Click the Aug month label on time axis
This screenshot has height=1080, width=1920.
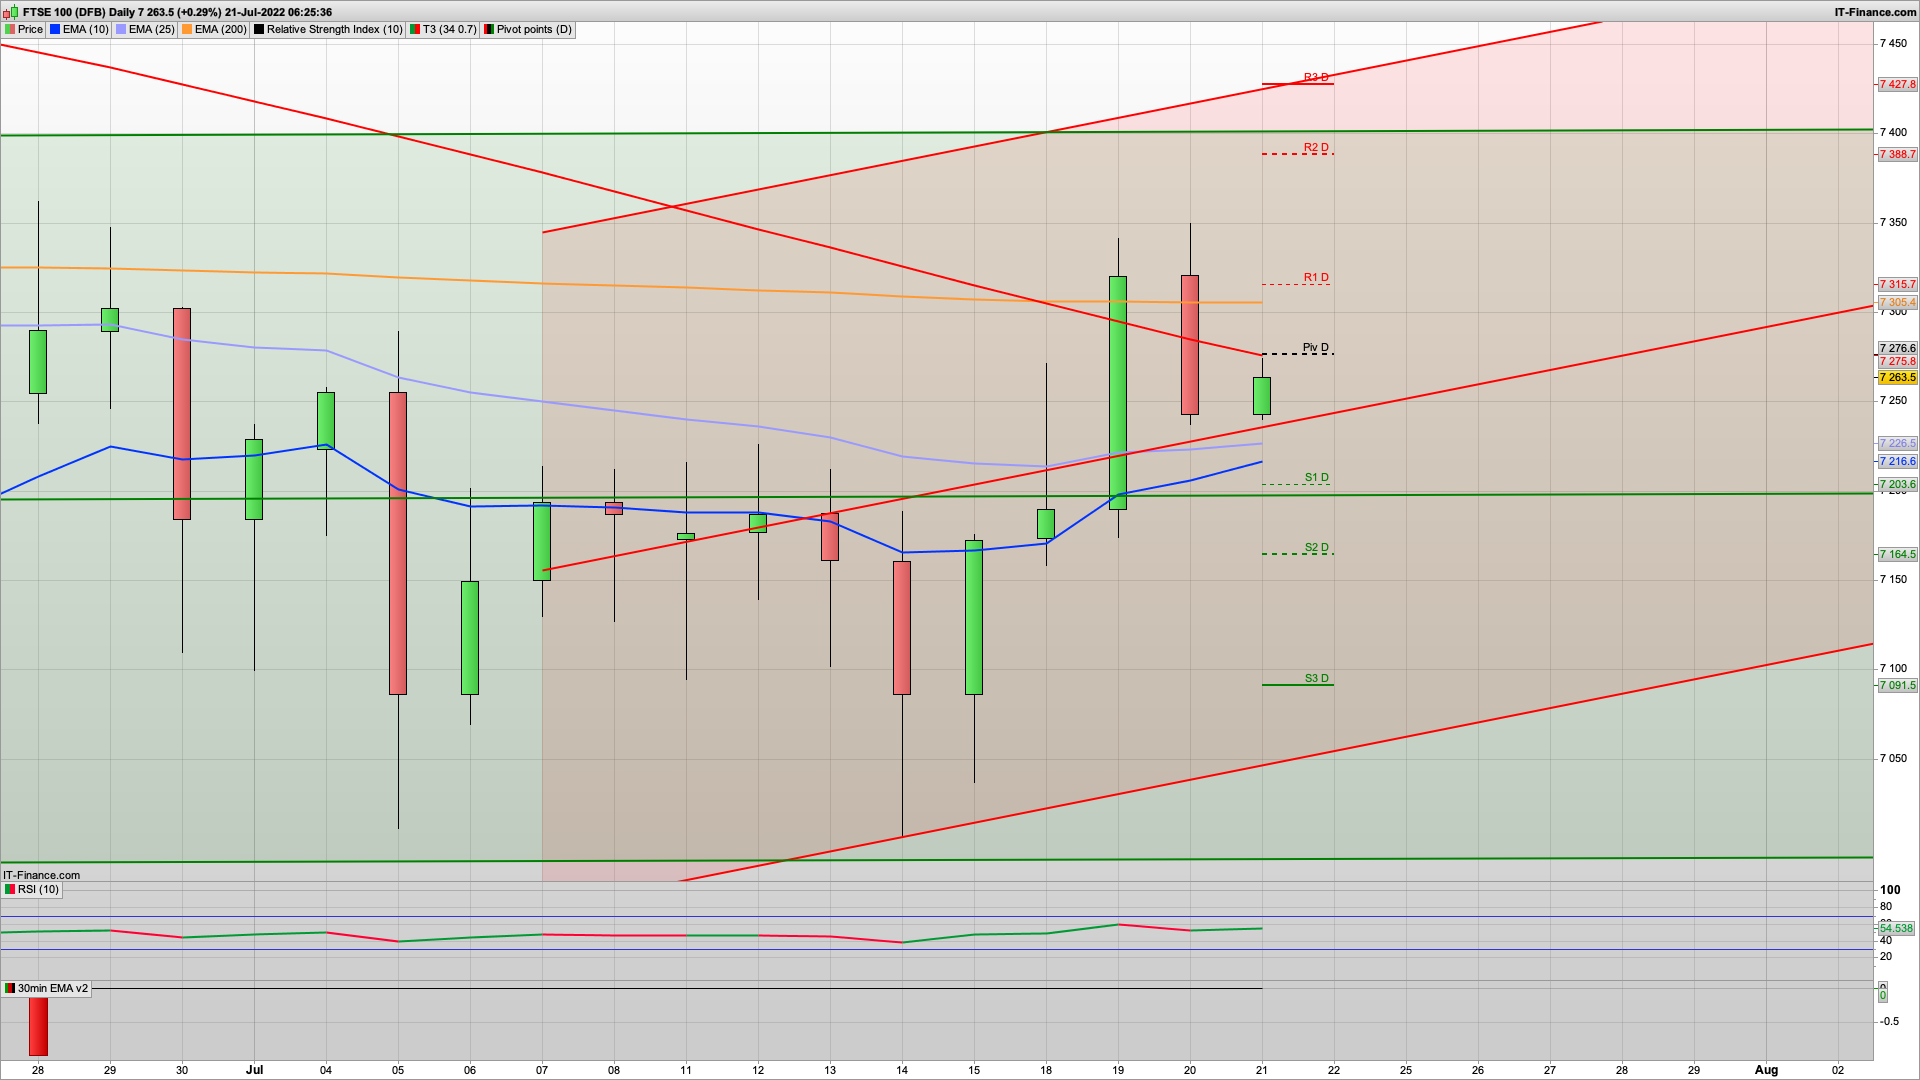coord(1767,1070)
